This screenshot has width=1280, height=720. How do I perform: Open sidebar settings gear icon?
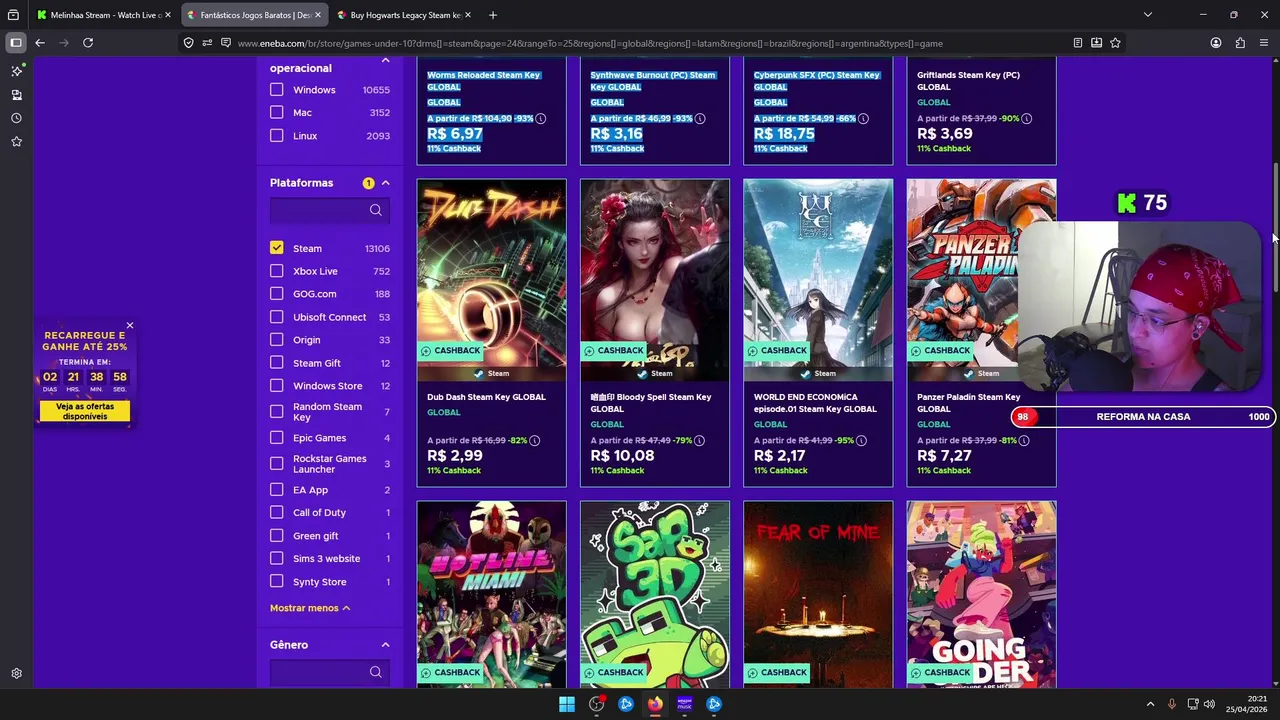(x=16, y=674)
